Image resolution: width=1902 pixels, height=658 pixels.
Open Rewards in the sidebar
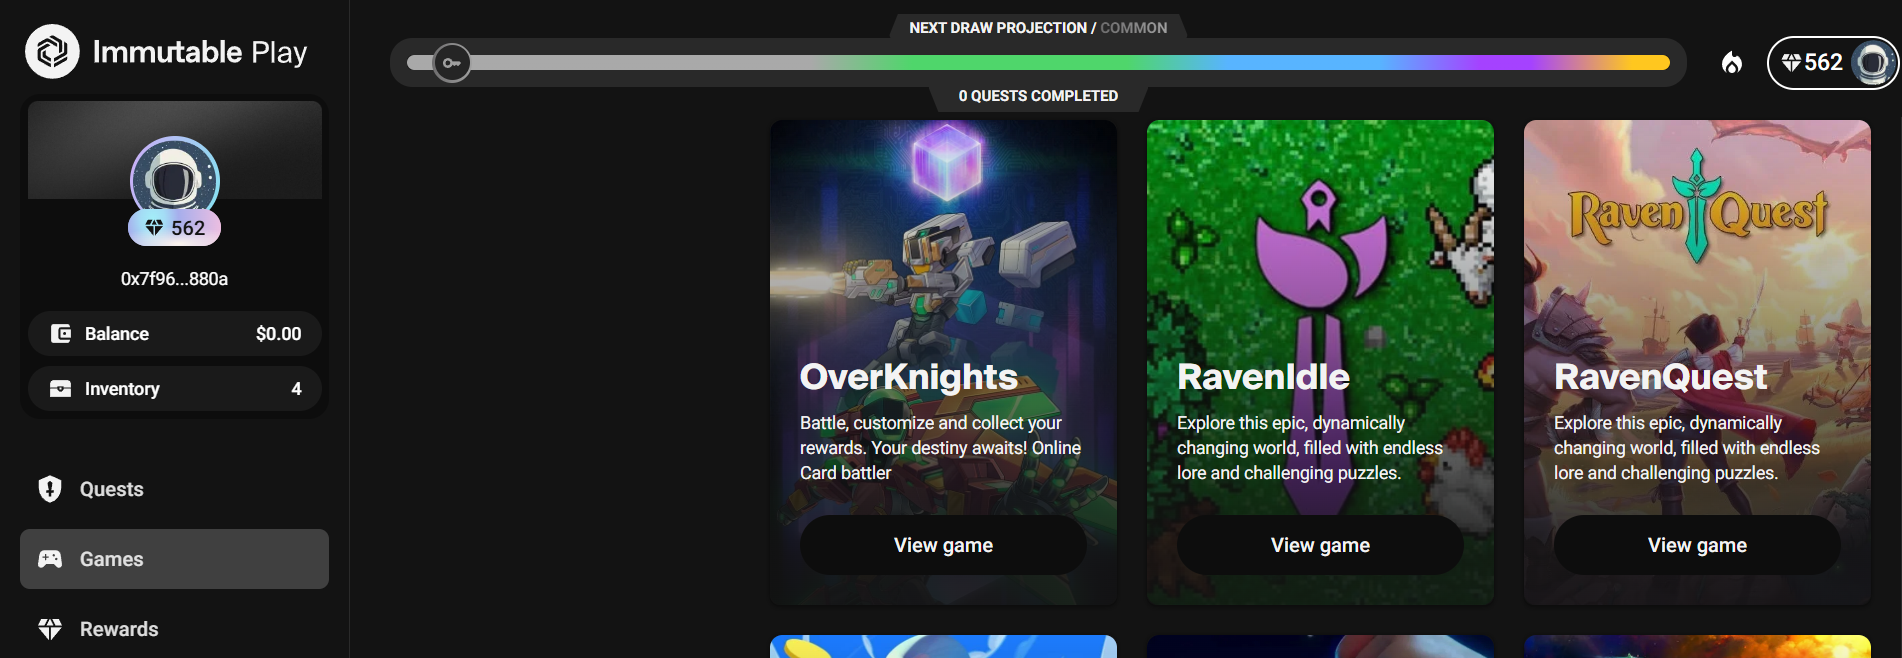(x=174, y=629)
